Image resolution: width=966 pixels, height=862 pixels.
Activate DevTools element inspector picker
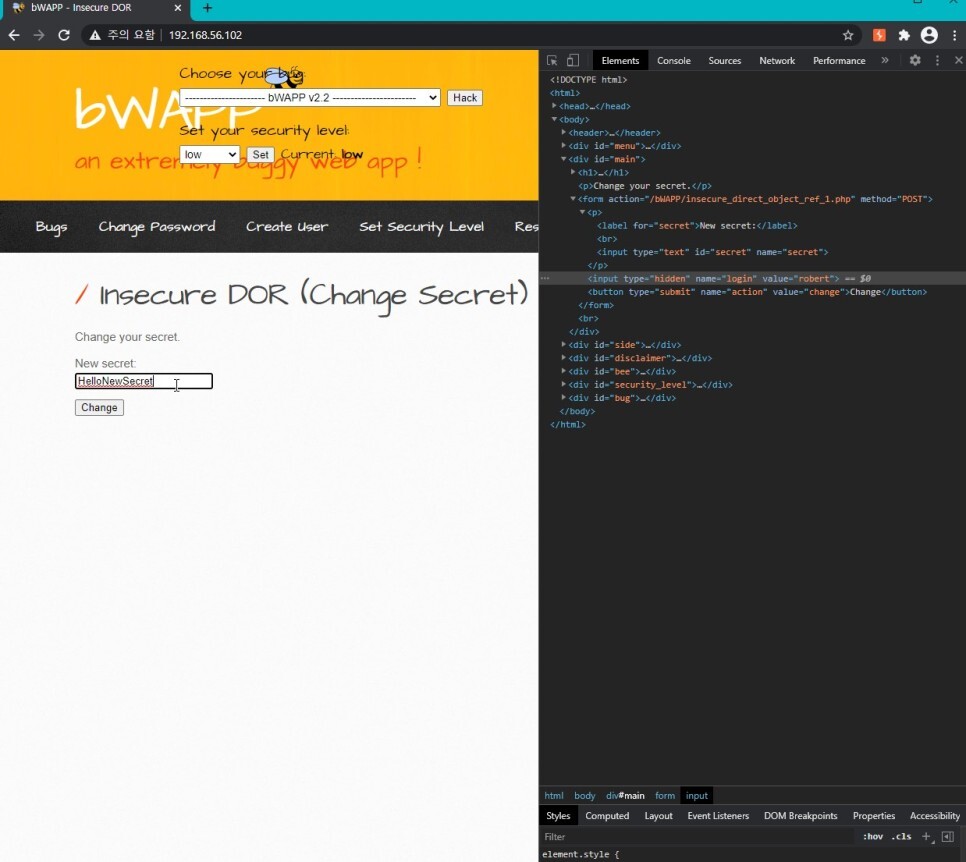click(552, 60)
